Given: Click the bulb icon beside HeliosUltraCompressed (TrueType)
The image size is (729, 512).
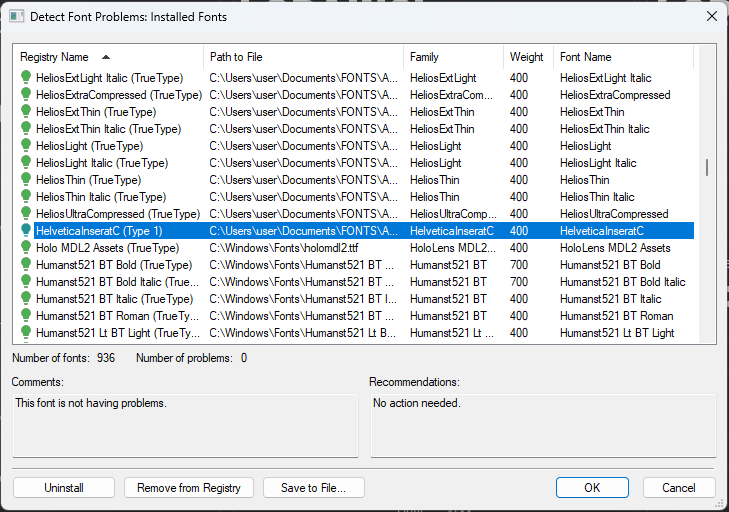Looking at the screenshot, I should pyautogui.click(x=26, y=213).
